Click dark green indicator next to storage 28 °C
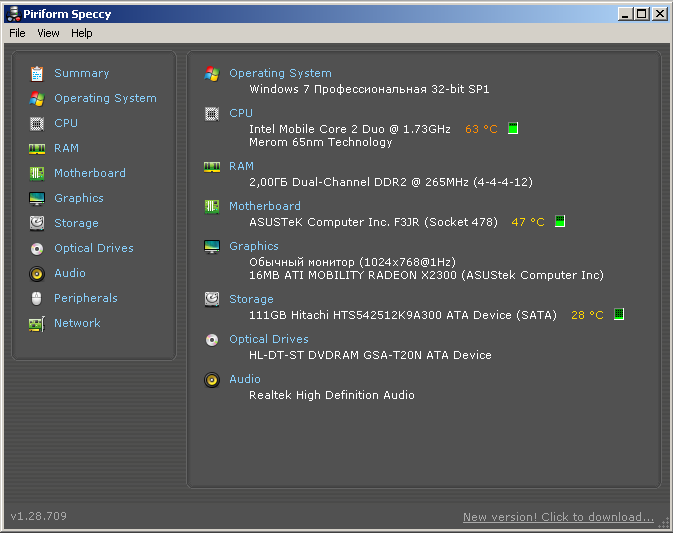The height and width of the screenshot is (533, 673). 619,314
